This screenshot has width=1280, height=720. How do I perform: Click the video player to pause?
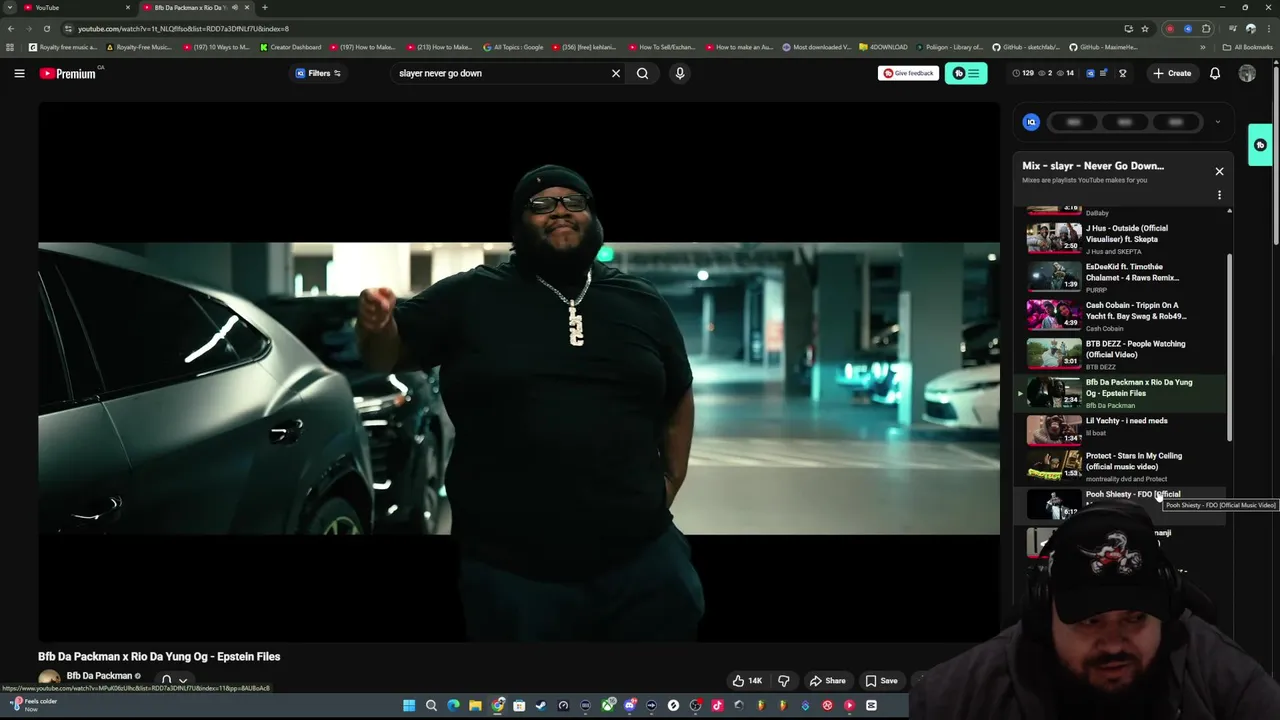pyautogui.click(x=519, y=372)
